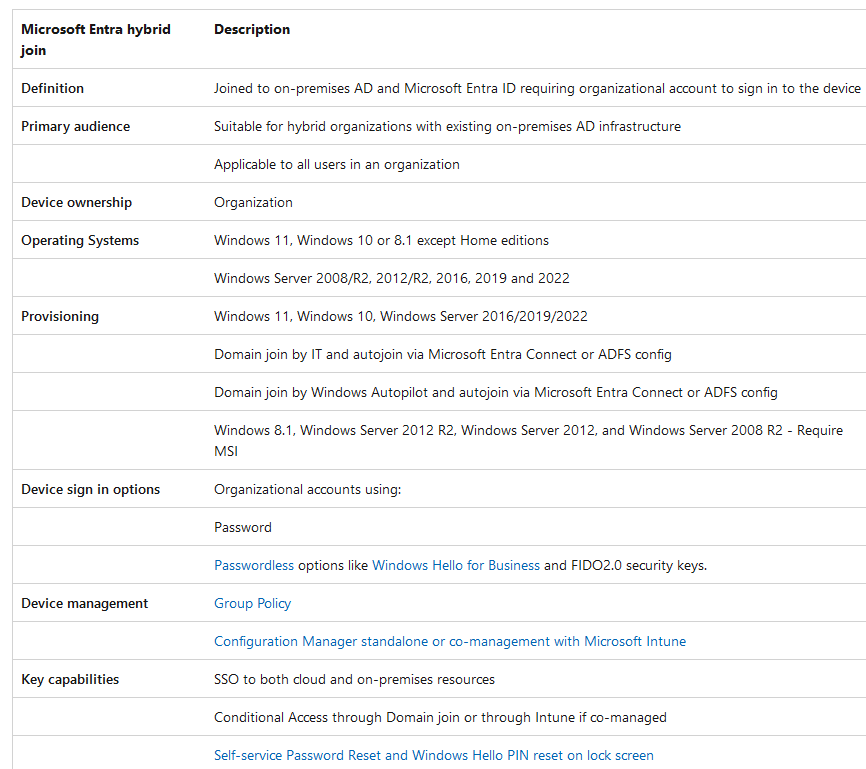Click the Configuration Manager standalone or co-management link
866x769 pixels.
tap(450, 641)
